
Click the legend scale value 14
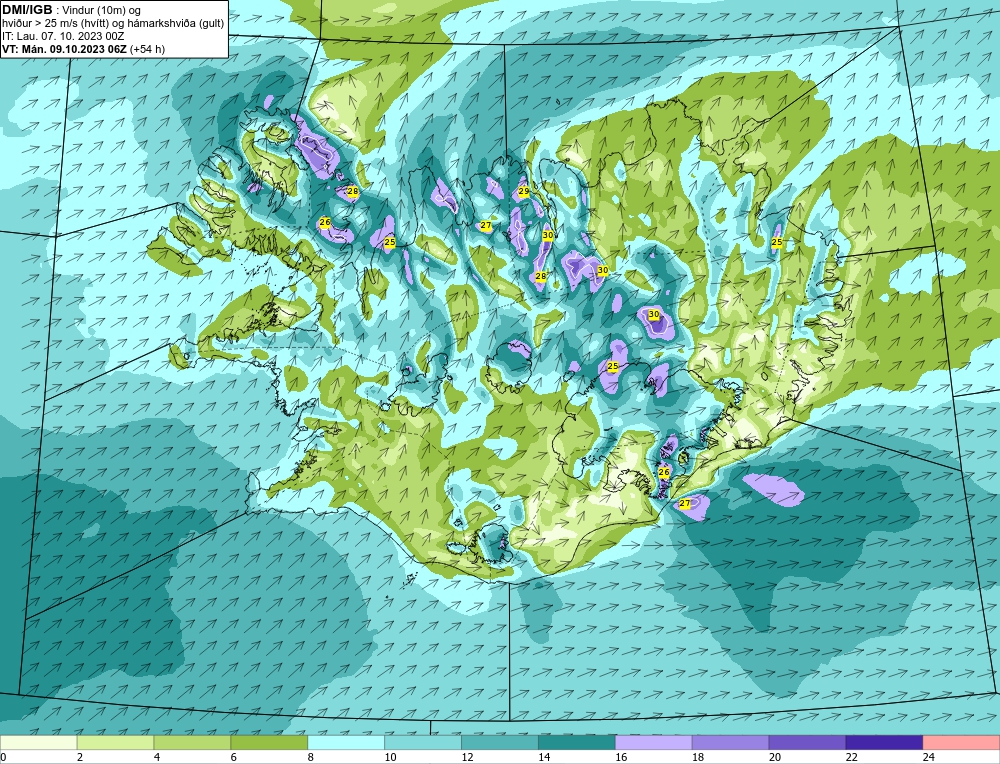544,757
